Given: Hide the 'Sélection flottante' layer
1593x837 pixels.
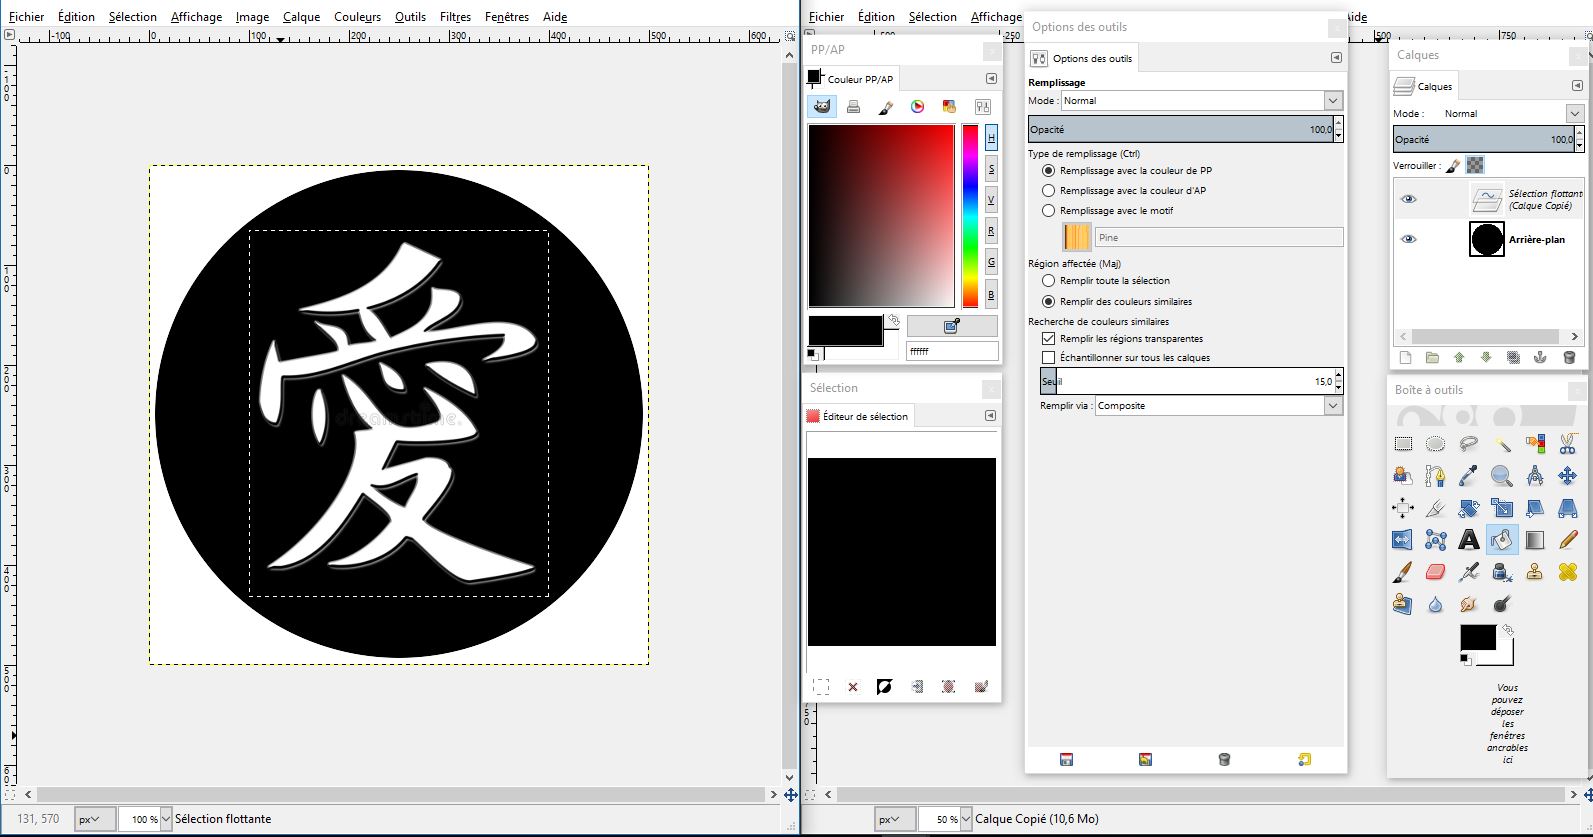Looking at the screenshot, I should [x=1409, y=199].
